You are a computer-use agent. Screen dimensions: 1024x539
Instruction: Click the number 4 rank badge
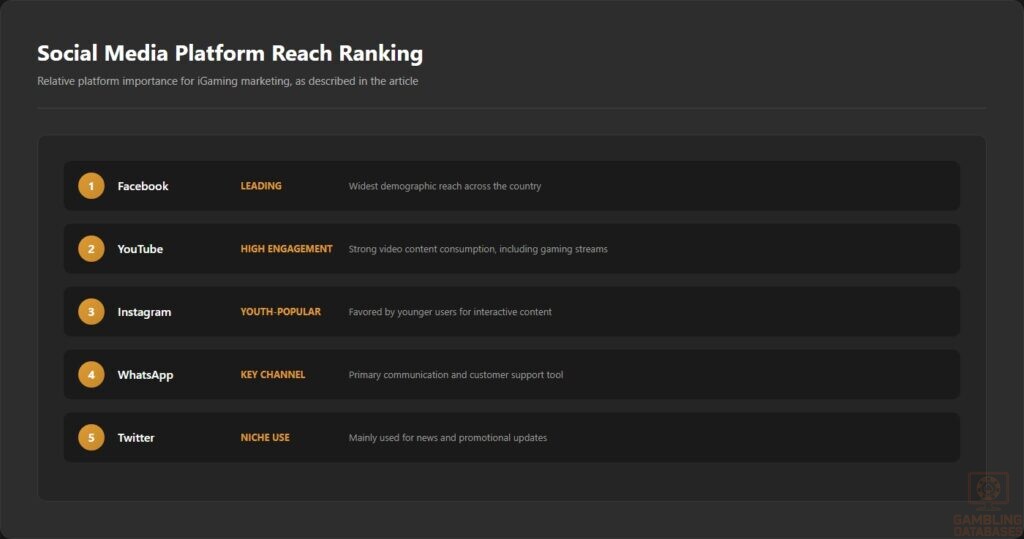click(x=91, y=375)
